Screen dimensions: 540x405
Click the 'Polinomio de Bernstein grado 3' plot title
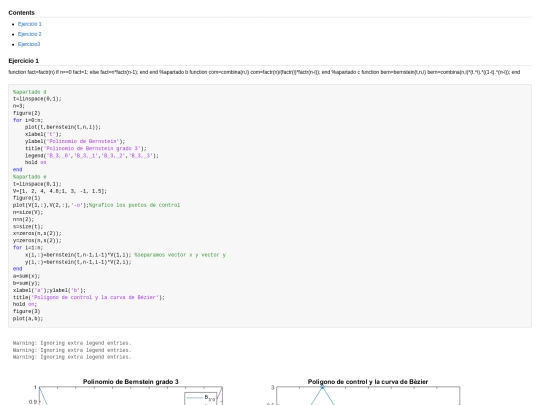(x=131, y=382)
